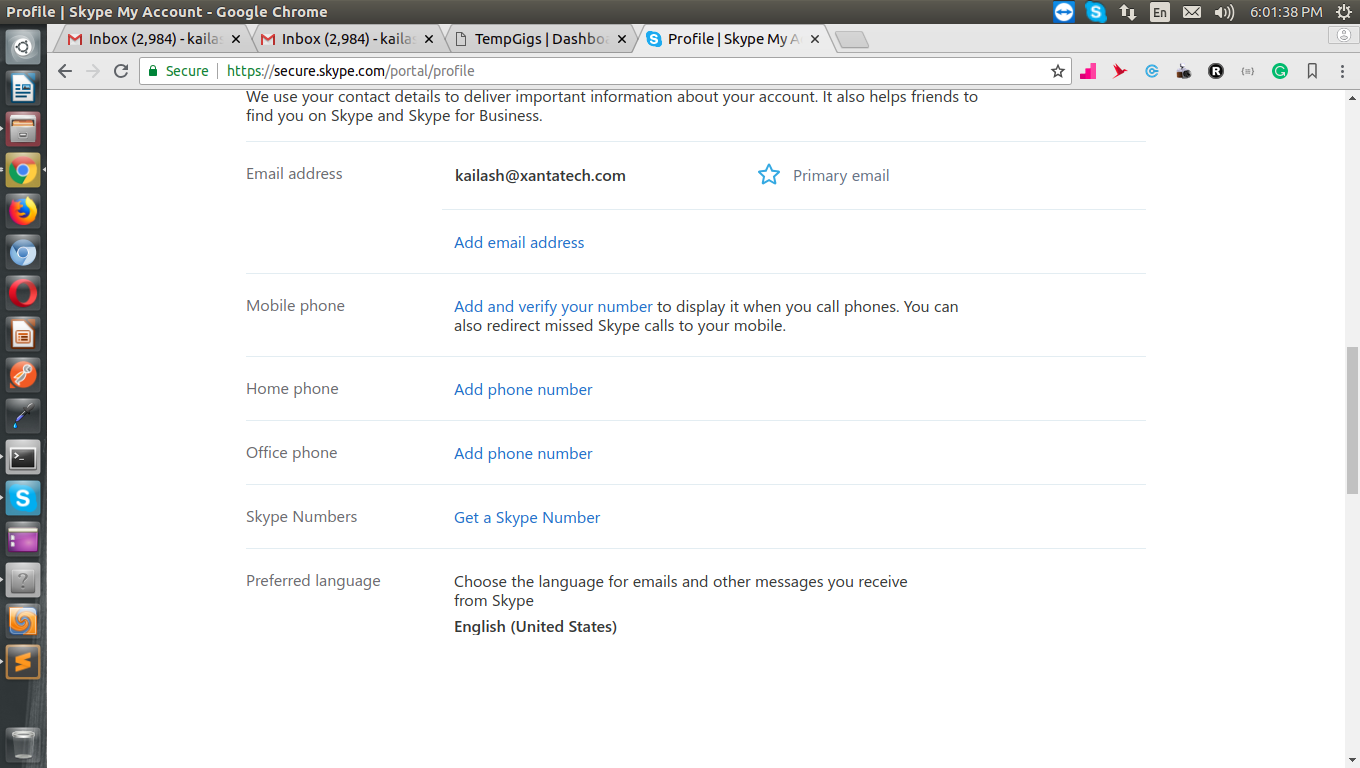Open the volume indicator in the top panel
Screen dimensions: 1360x768
(x=1224, y=12)
